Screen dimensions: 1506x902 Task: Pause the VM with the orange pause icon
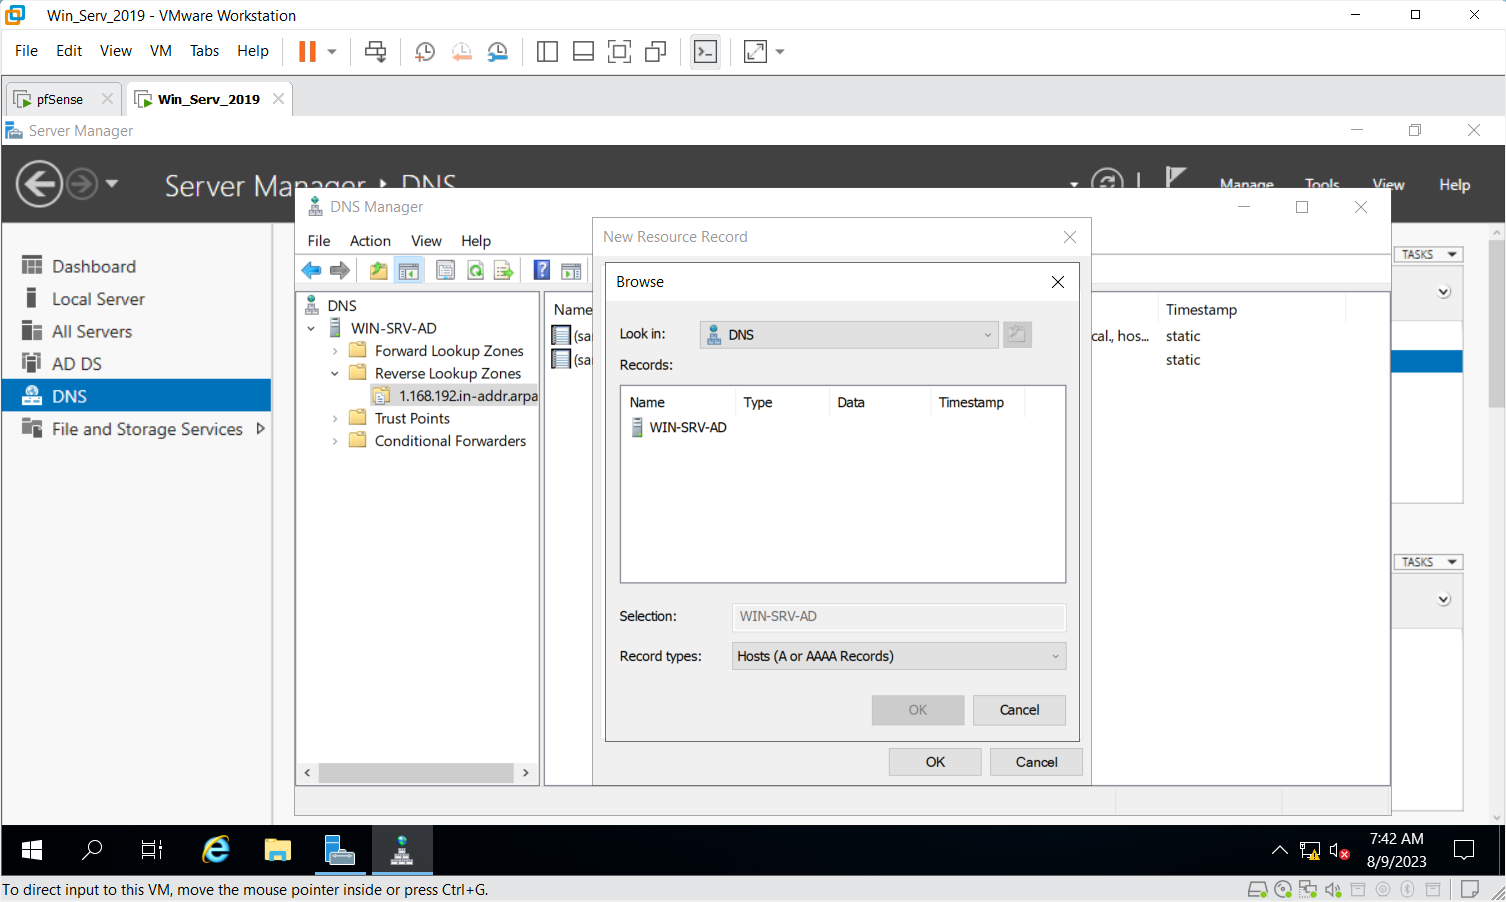[307, 51]
